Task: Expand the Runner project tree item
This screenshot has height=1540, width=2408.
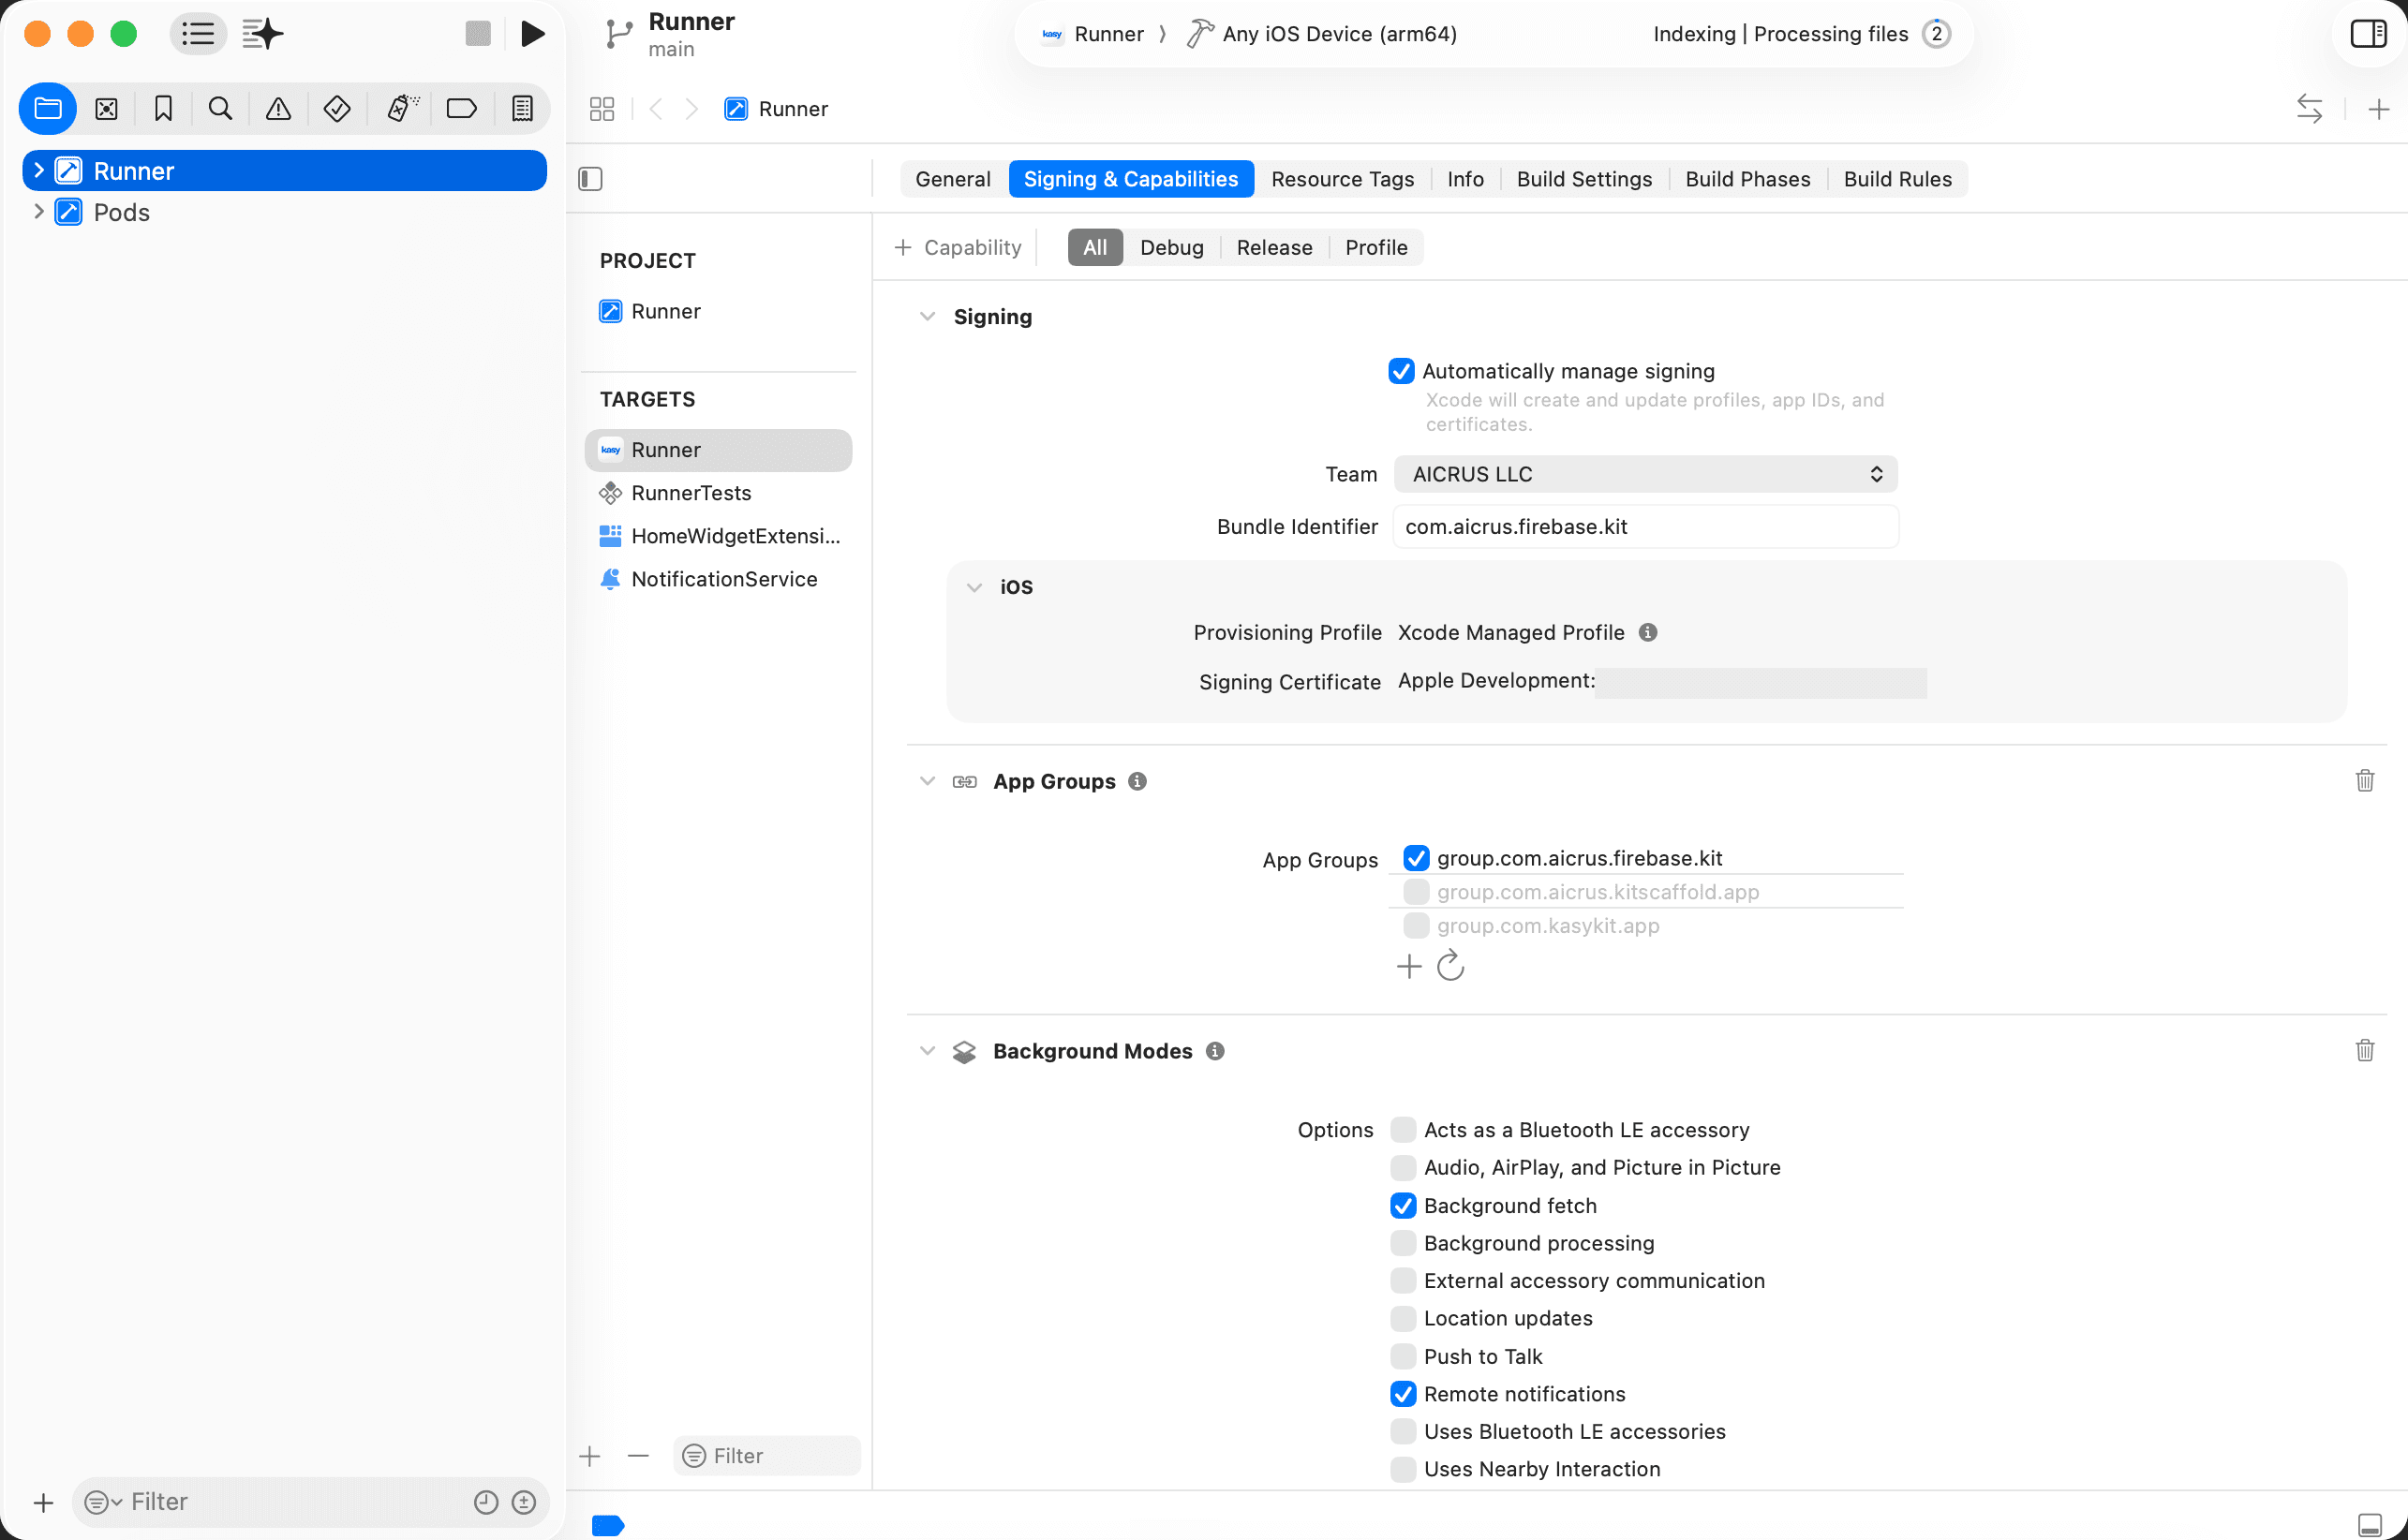Action: click(39, 170)
